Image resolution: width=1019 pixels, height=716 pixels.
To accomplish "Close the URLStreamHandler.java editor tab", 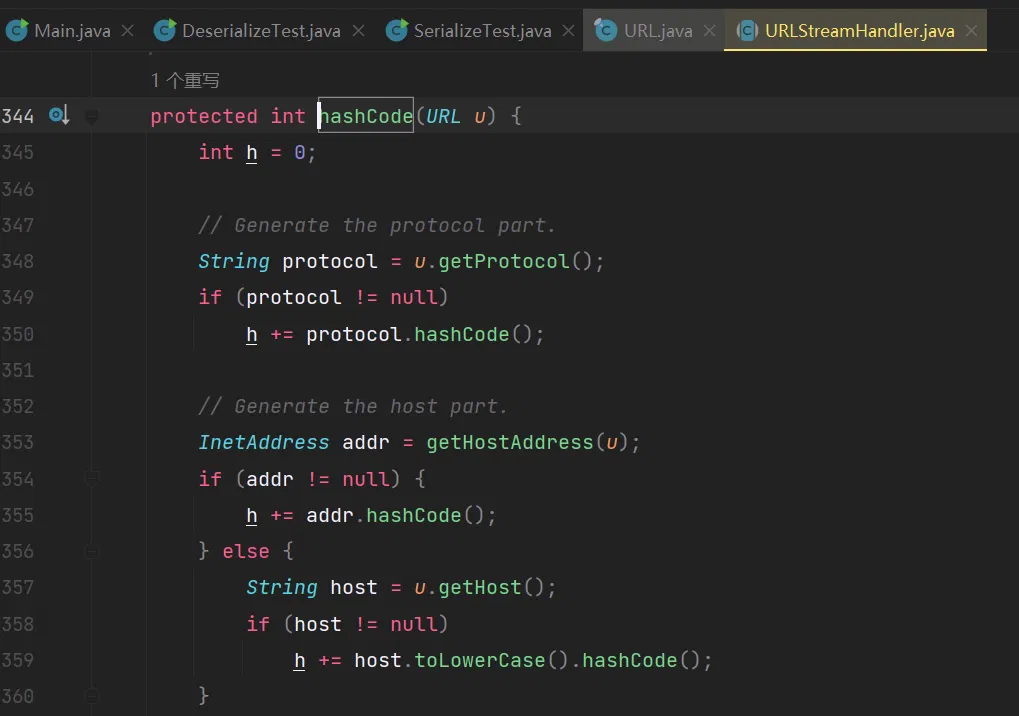I will click(x=970, y=31).
